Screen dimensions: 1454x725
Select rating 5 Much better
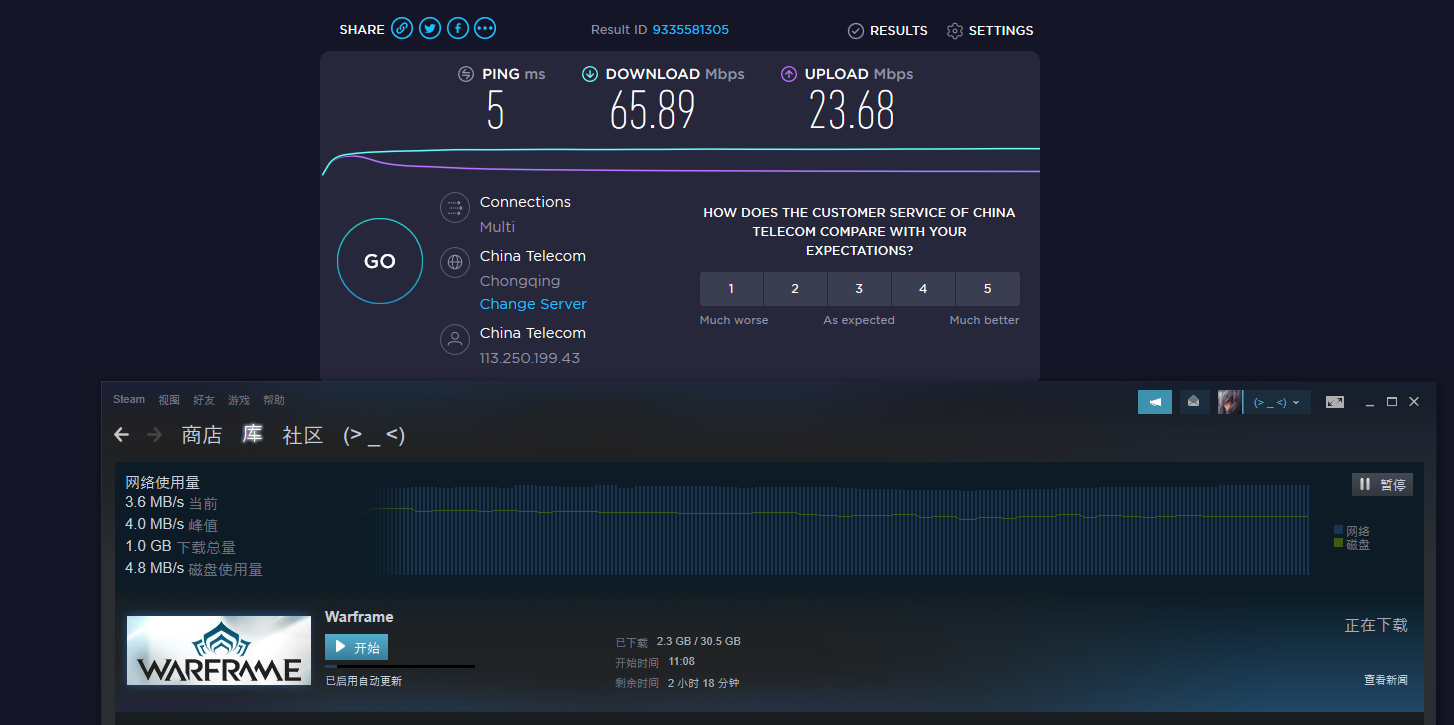point(987,289)
